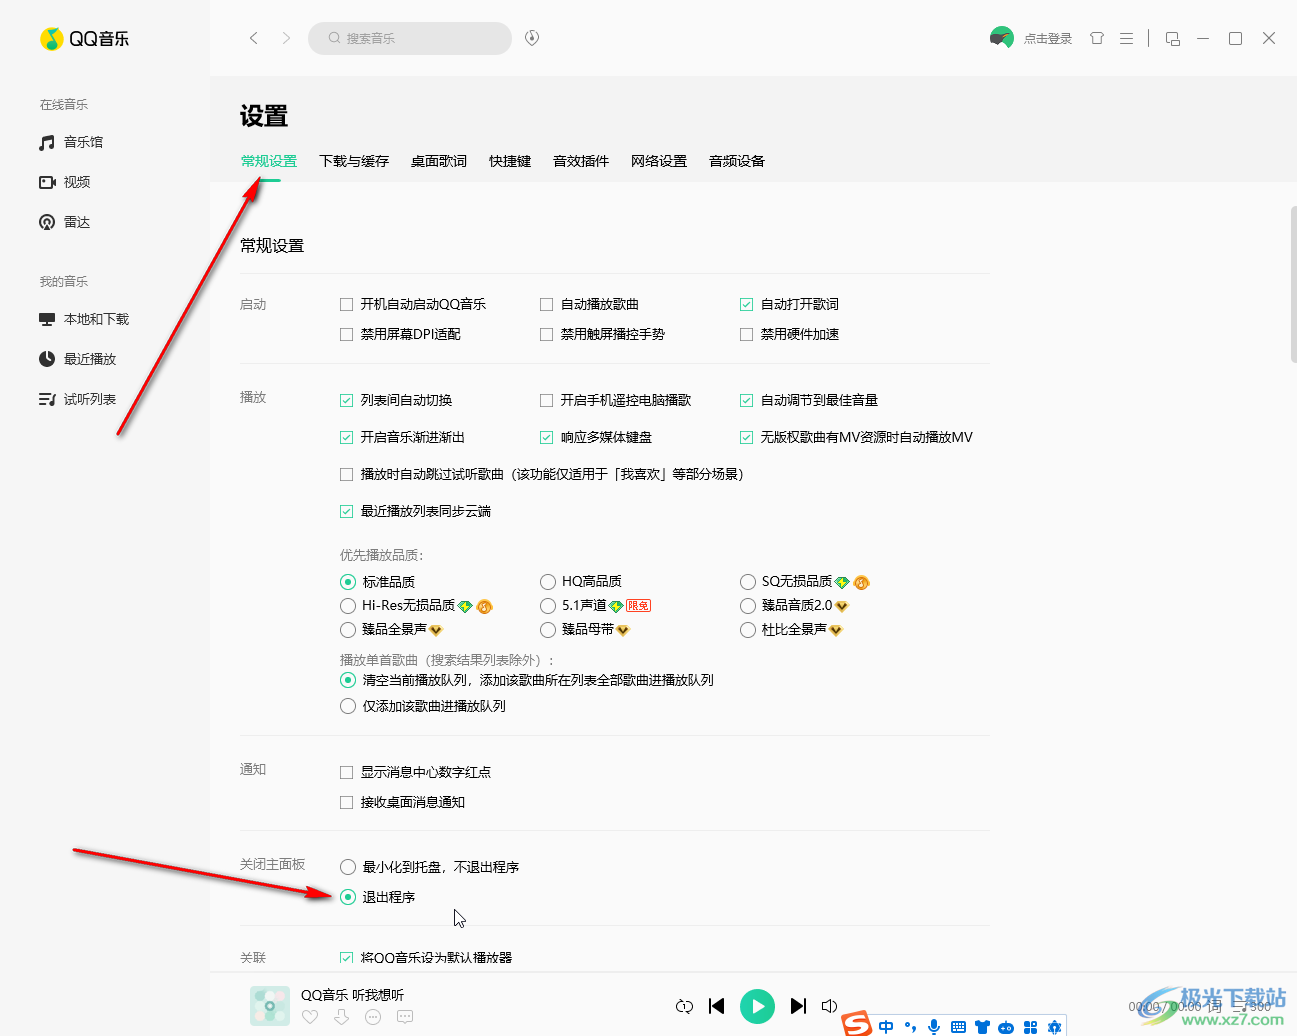Enable 禁用触屏播控手势 checkbox
The image size is (1297, 1036).
click(x=547, y=334)
